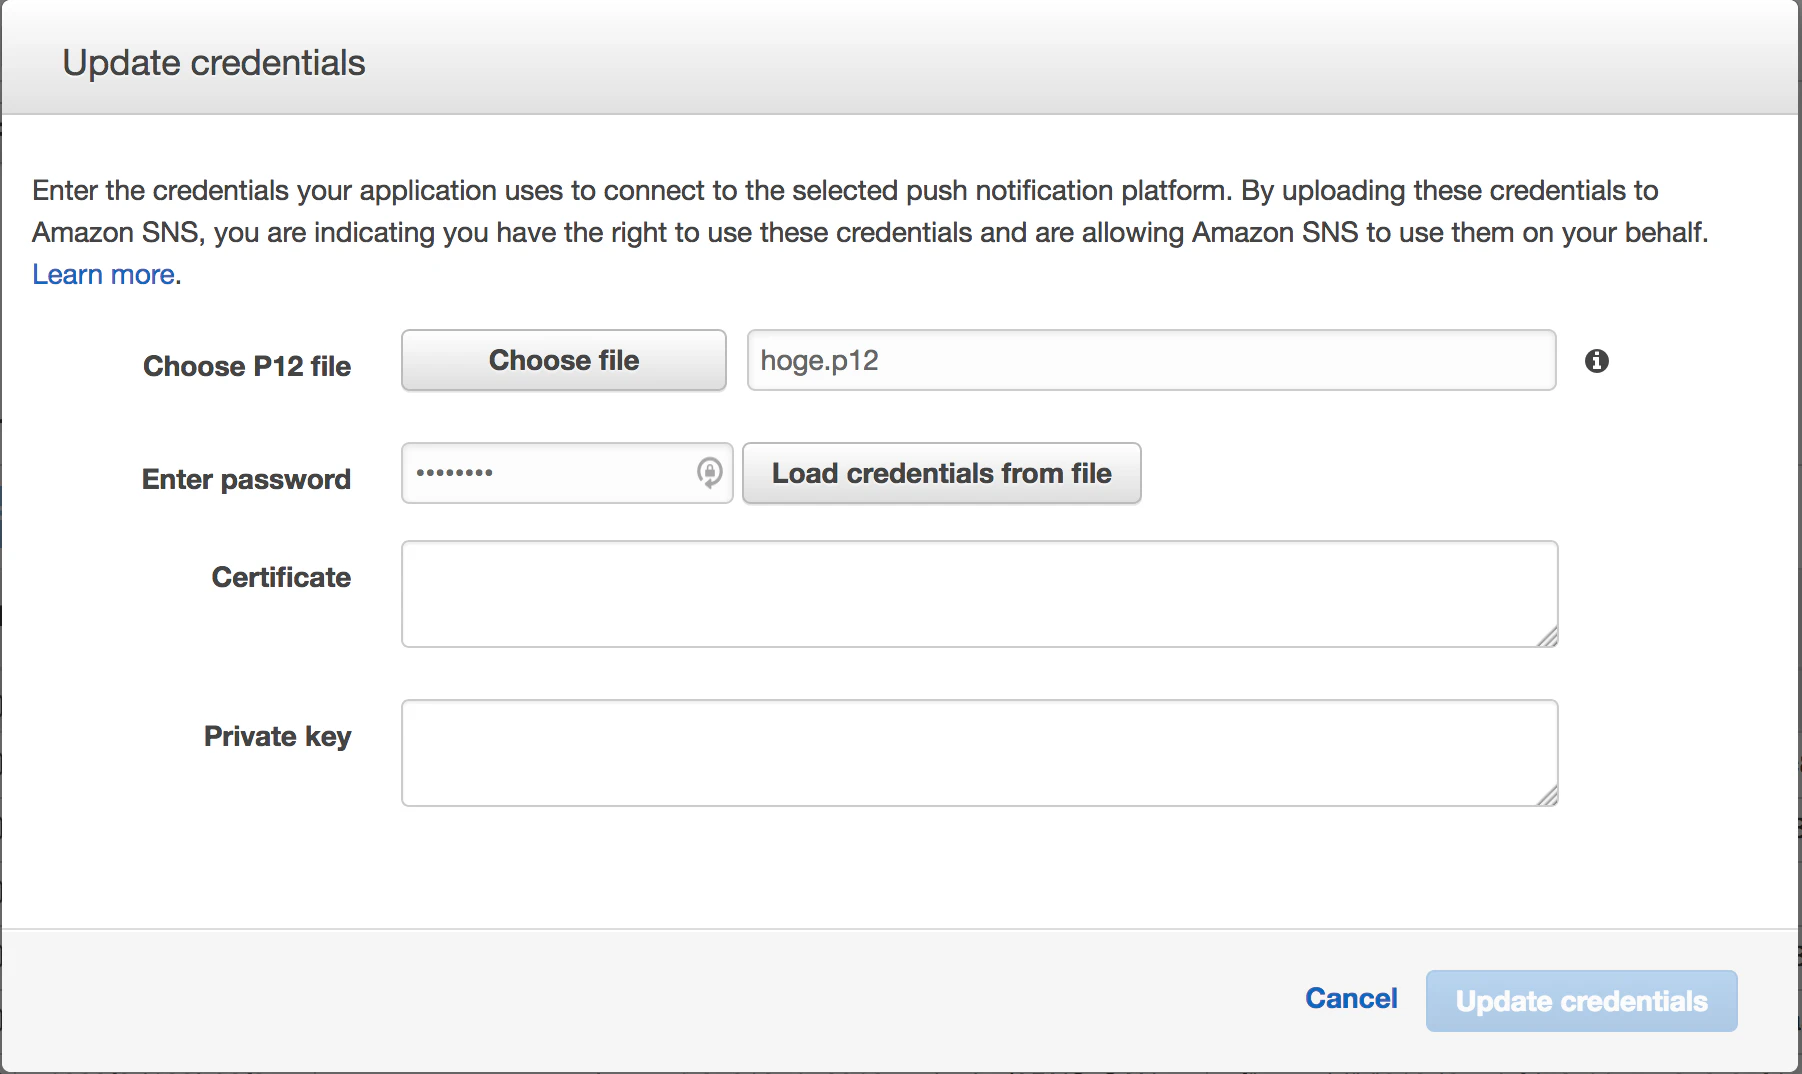1802x1074 pixels.
Task: Click the Enter password label
Action: pos(246,479)
